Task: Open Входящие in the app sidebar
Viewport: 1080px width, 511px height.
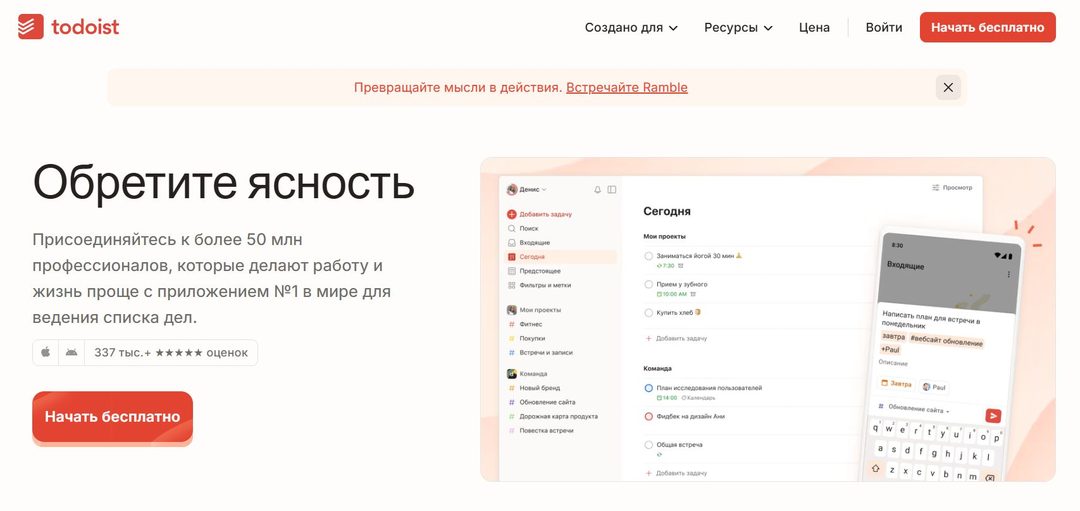Action: [x=528, y=242]
